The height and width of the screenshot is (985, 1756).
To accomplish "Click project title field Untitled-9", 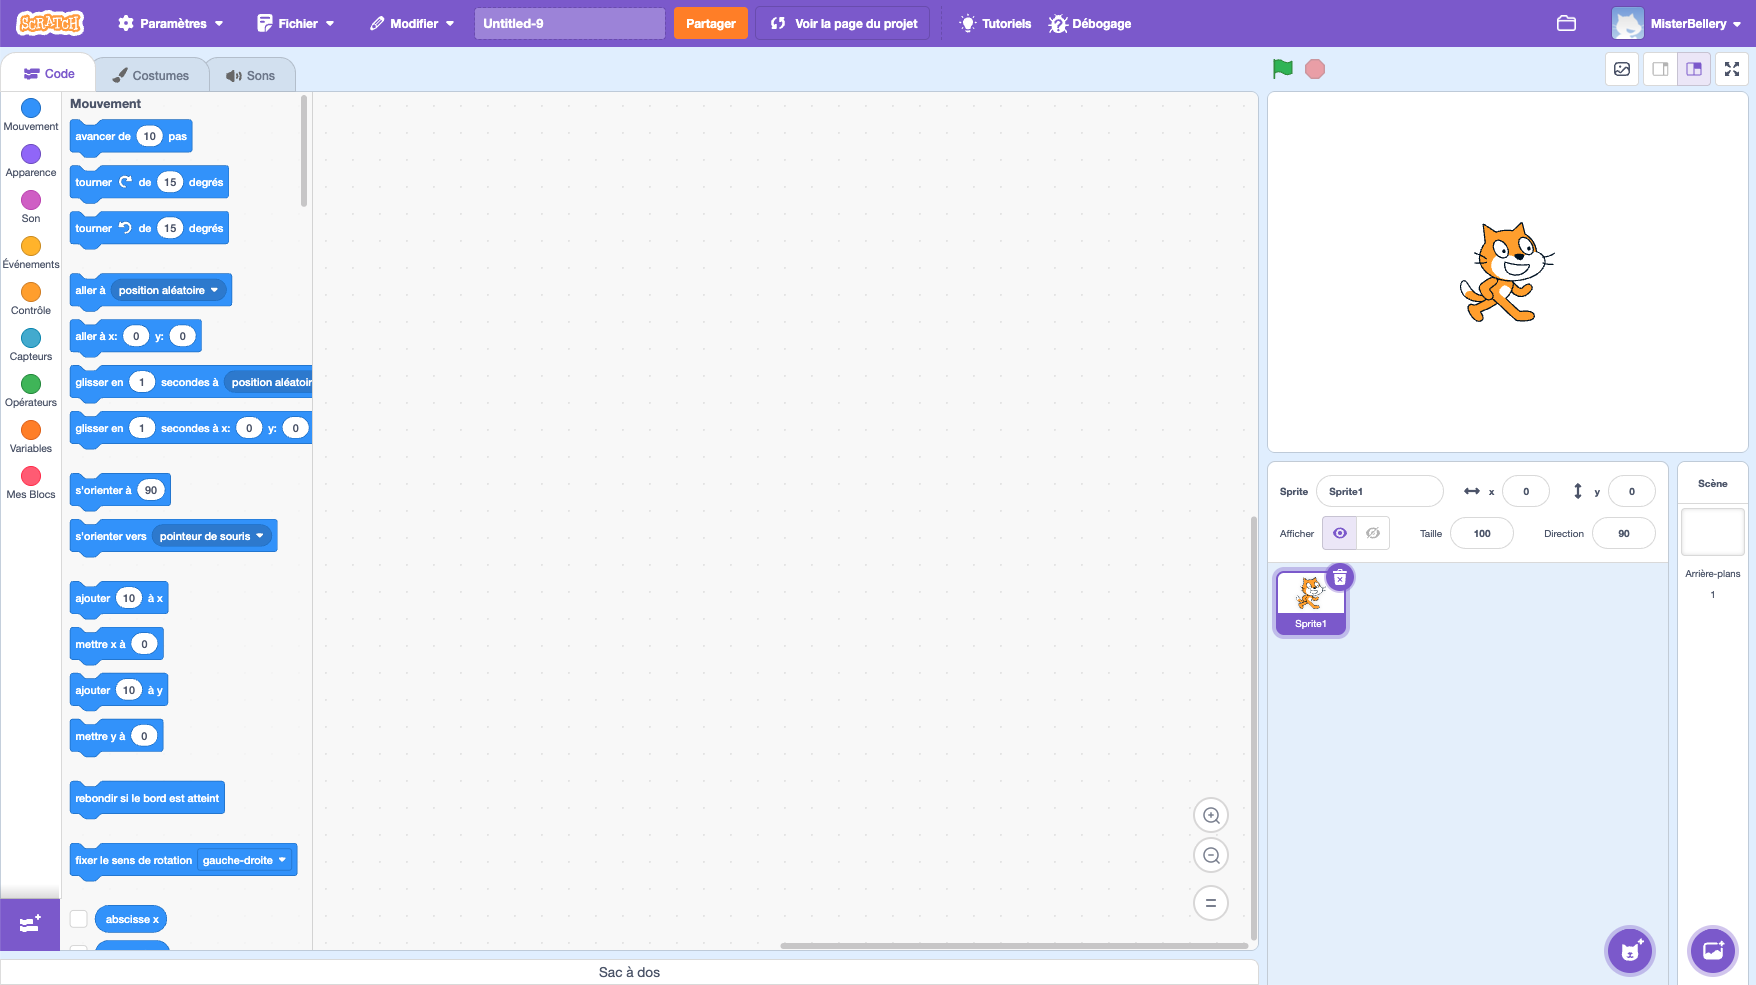I will (x=569, y=23).
